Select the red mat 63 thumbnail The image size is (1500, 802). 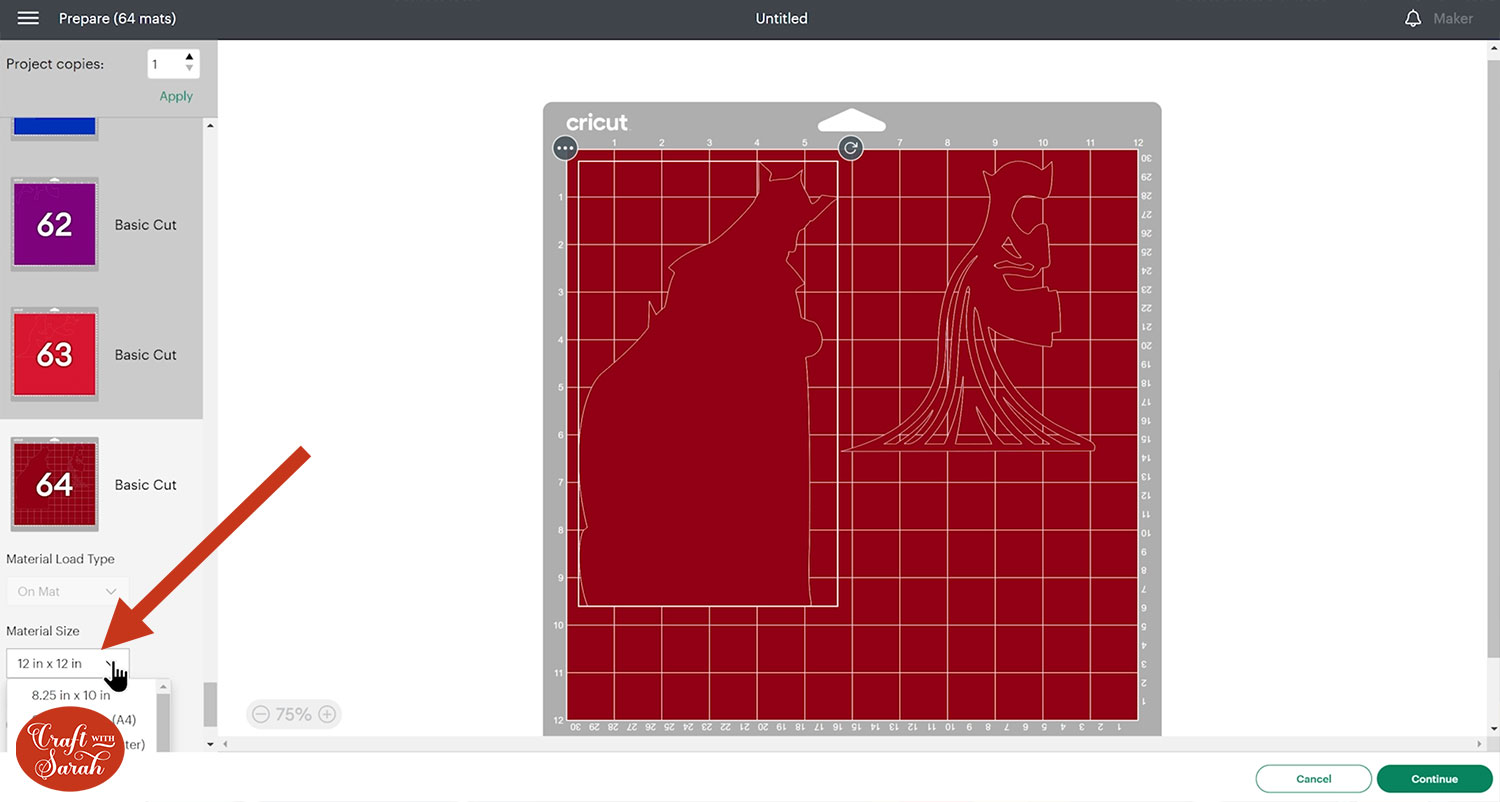pyautogui.click(x=54, y=355)
